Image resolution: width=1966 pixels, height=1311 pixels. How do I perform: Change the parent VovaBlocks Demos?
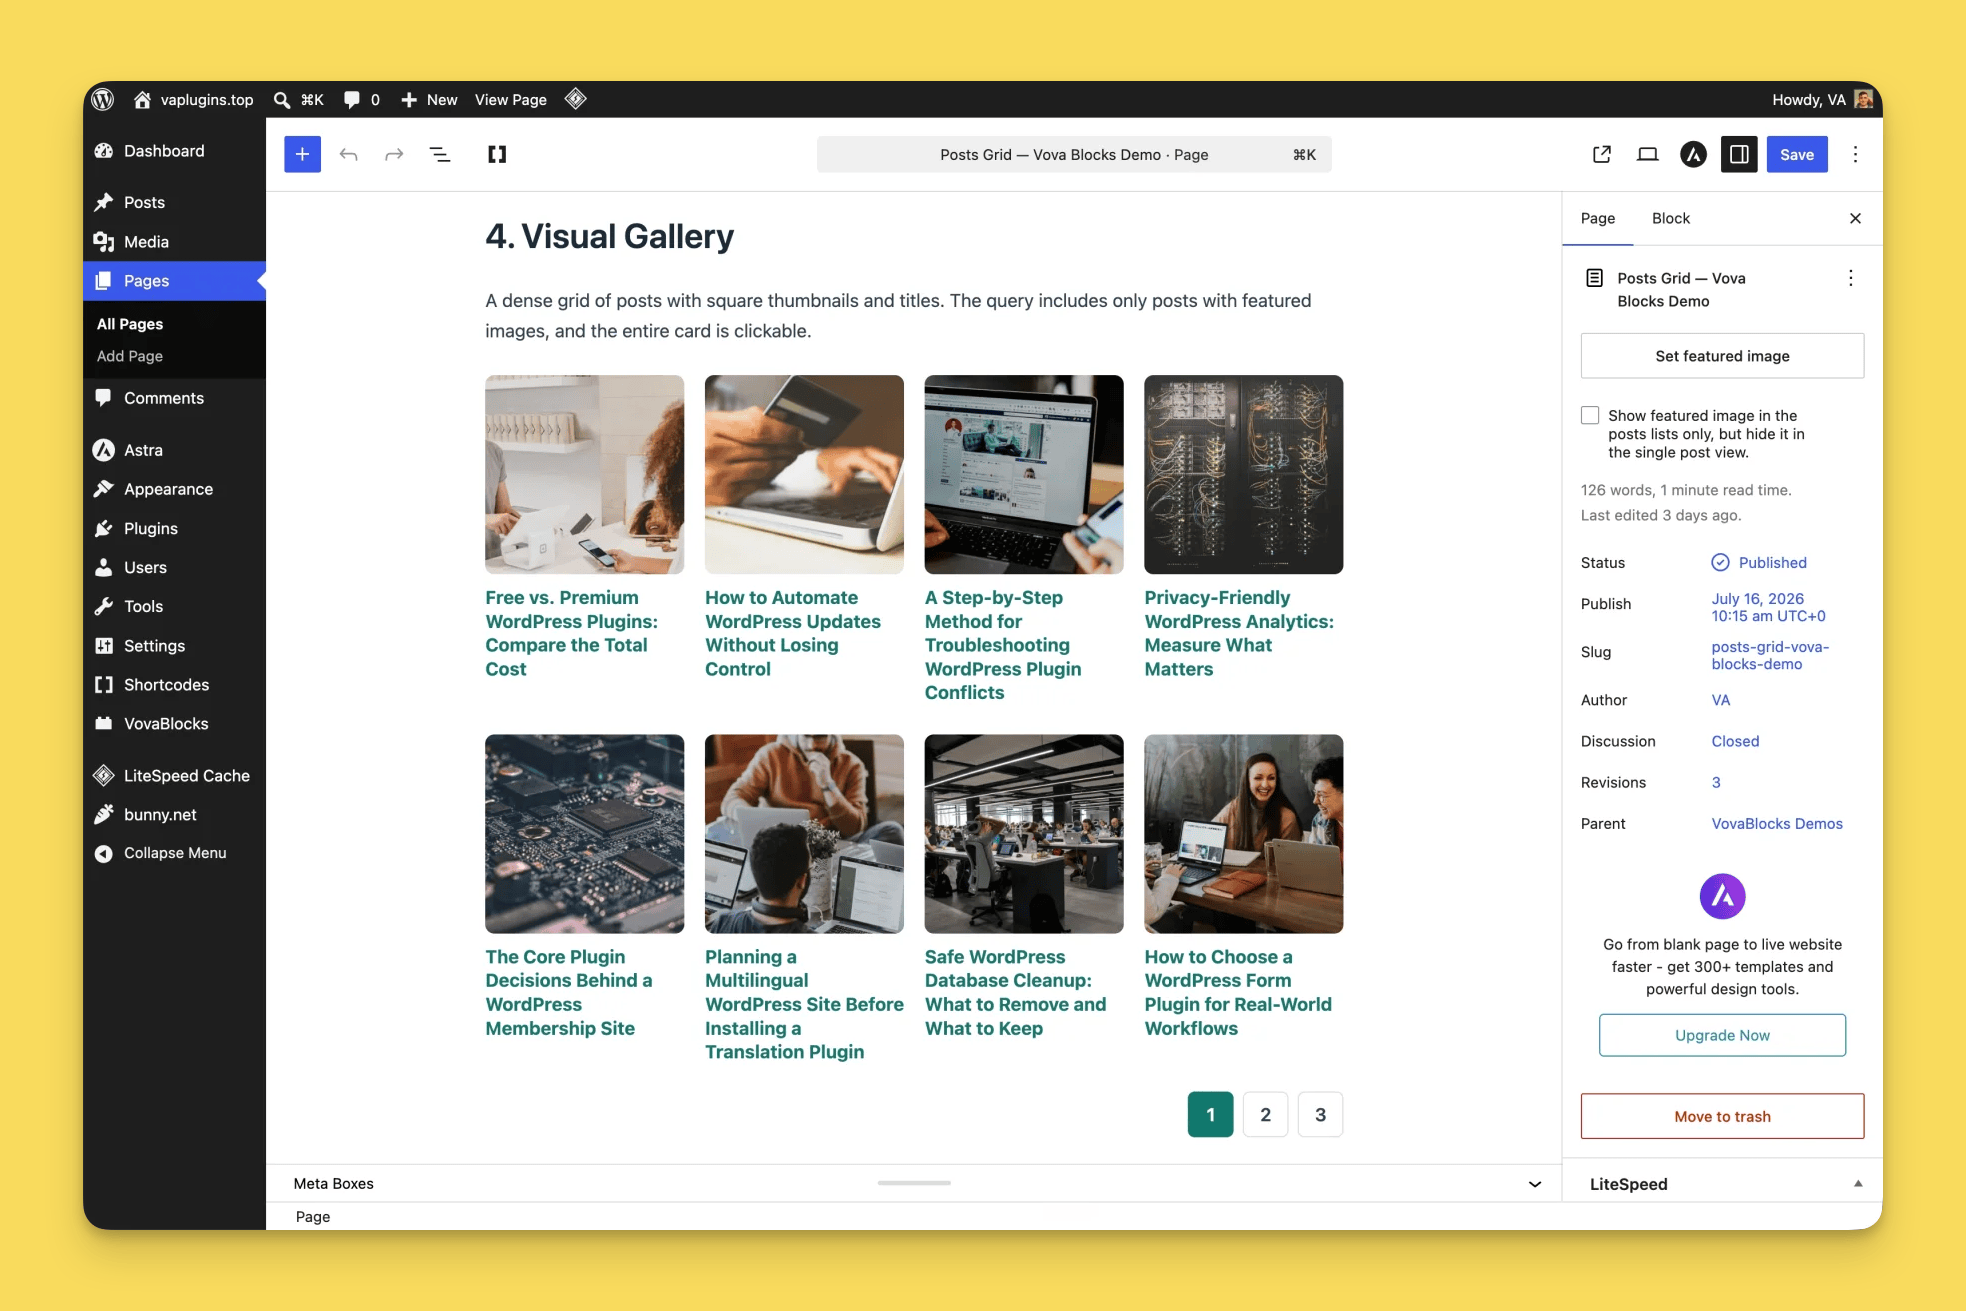(x=1777, y=824)
